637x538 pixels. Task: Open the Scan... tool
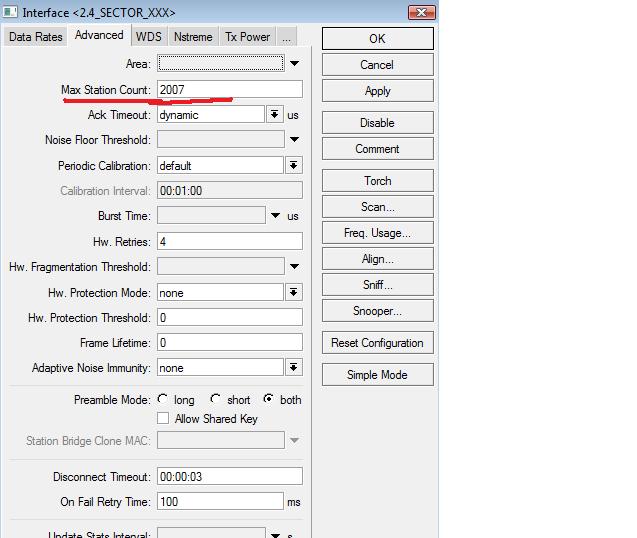(x=377, y=207)
